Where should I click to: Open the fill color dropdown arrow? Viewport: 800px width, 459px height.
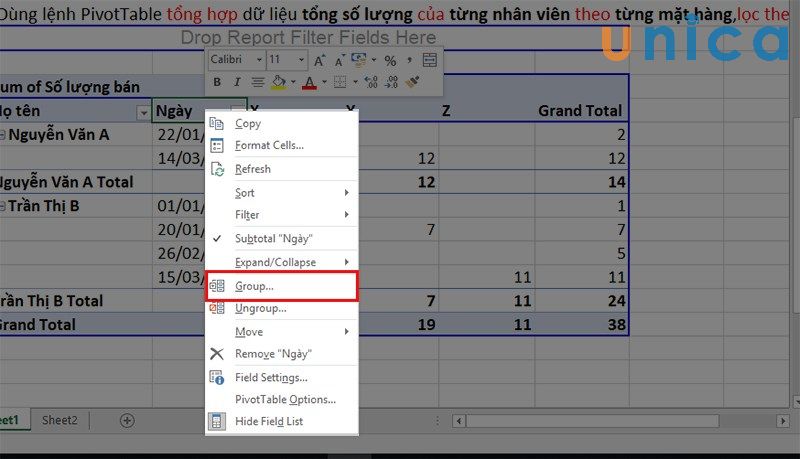click(293, 82)
